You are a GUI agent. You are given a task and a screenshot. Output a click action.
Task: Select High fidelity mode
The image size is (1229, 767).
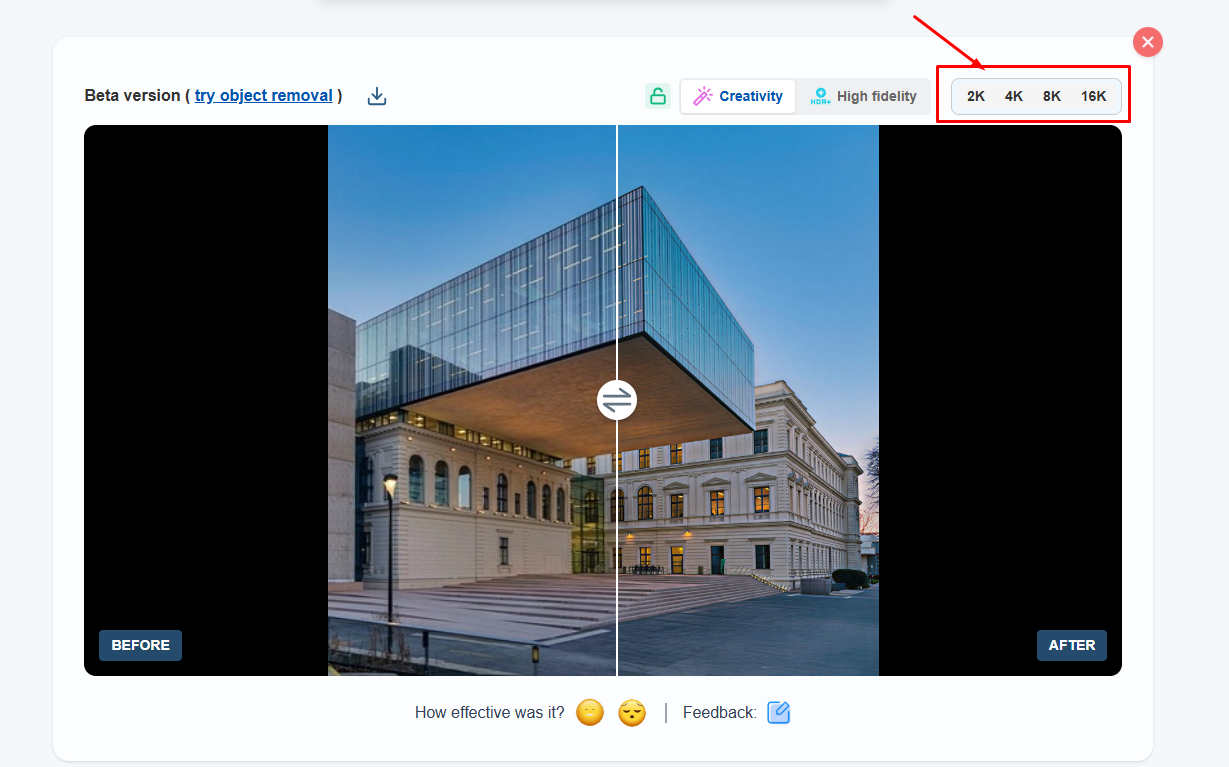tap(863, 96)
